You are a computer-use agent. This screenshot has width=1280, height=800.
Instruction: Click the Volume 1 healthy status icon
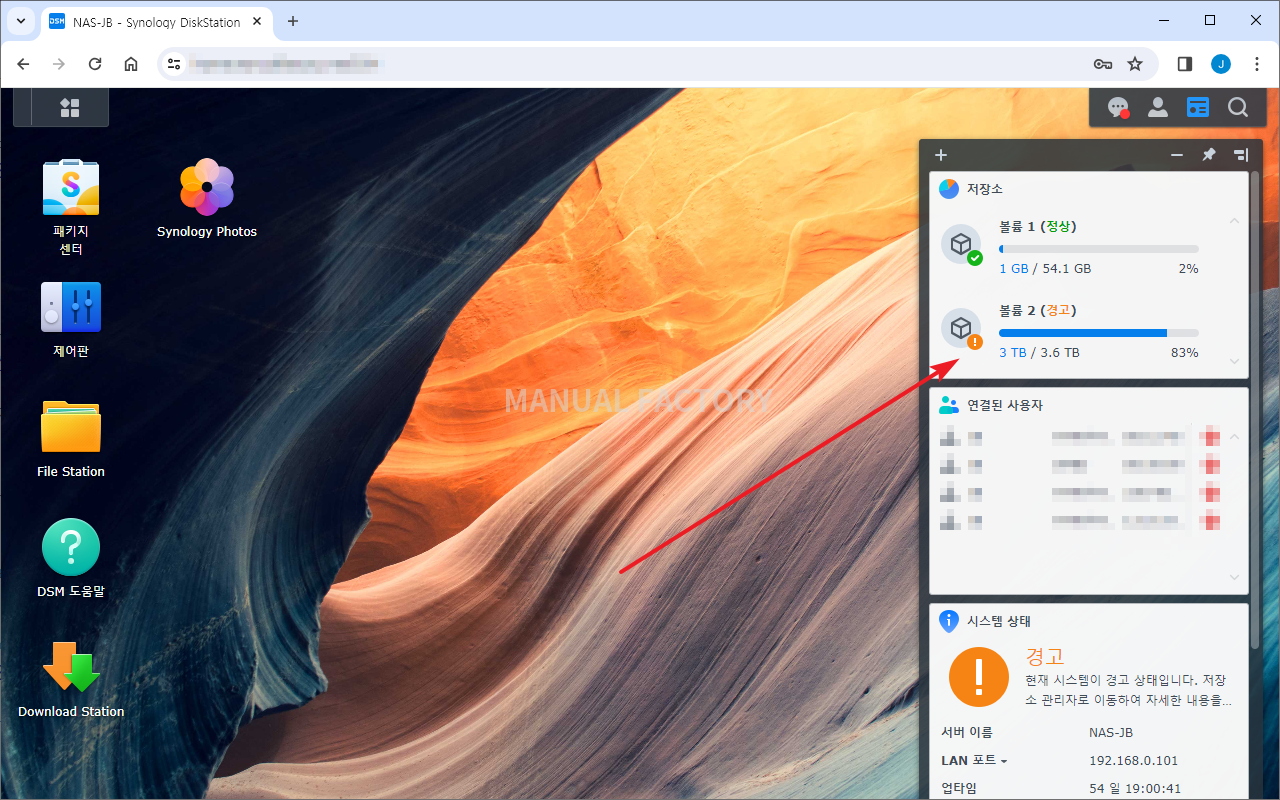click(961, 244)
